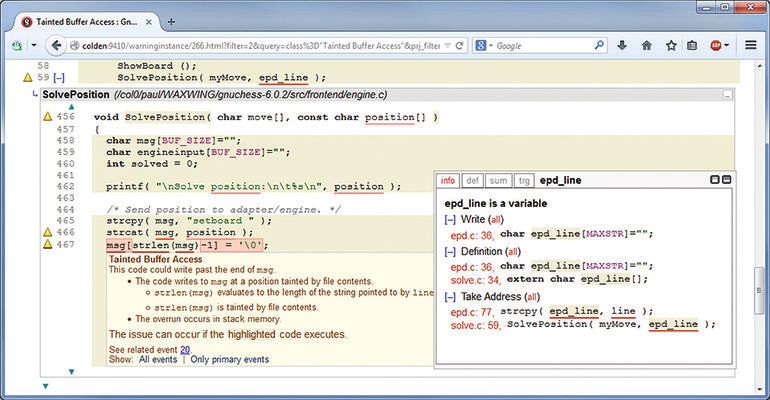Switch to the sum tab in popup
Screen dimensions: 770x400
coord(498,181)
